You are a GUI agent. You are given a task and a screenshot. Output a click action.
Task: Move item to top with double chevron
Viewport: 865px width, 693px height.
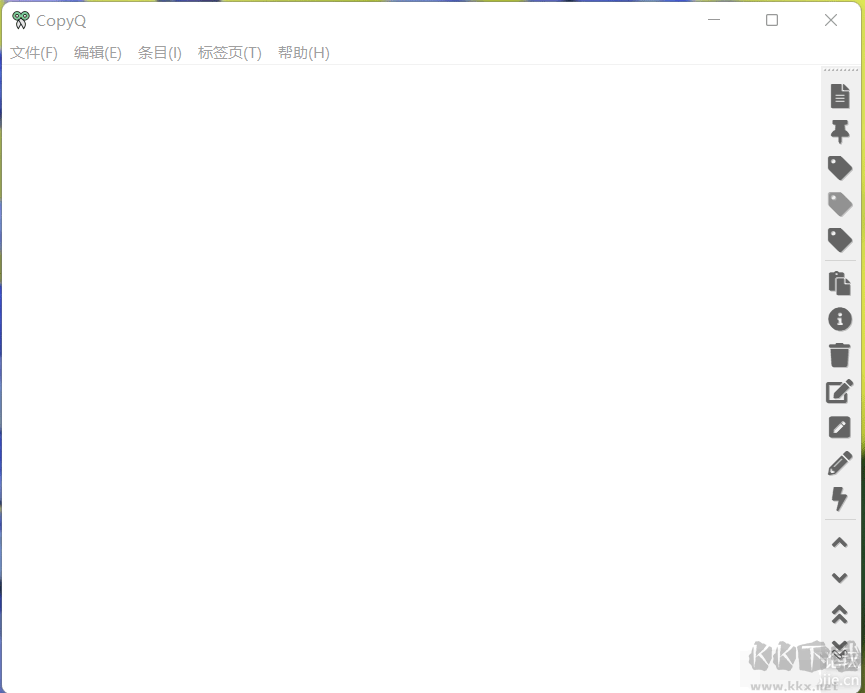click(839, 614)
